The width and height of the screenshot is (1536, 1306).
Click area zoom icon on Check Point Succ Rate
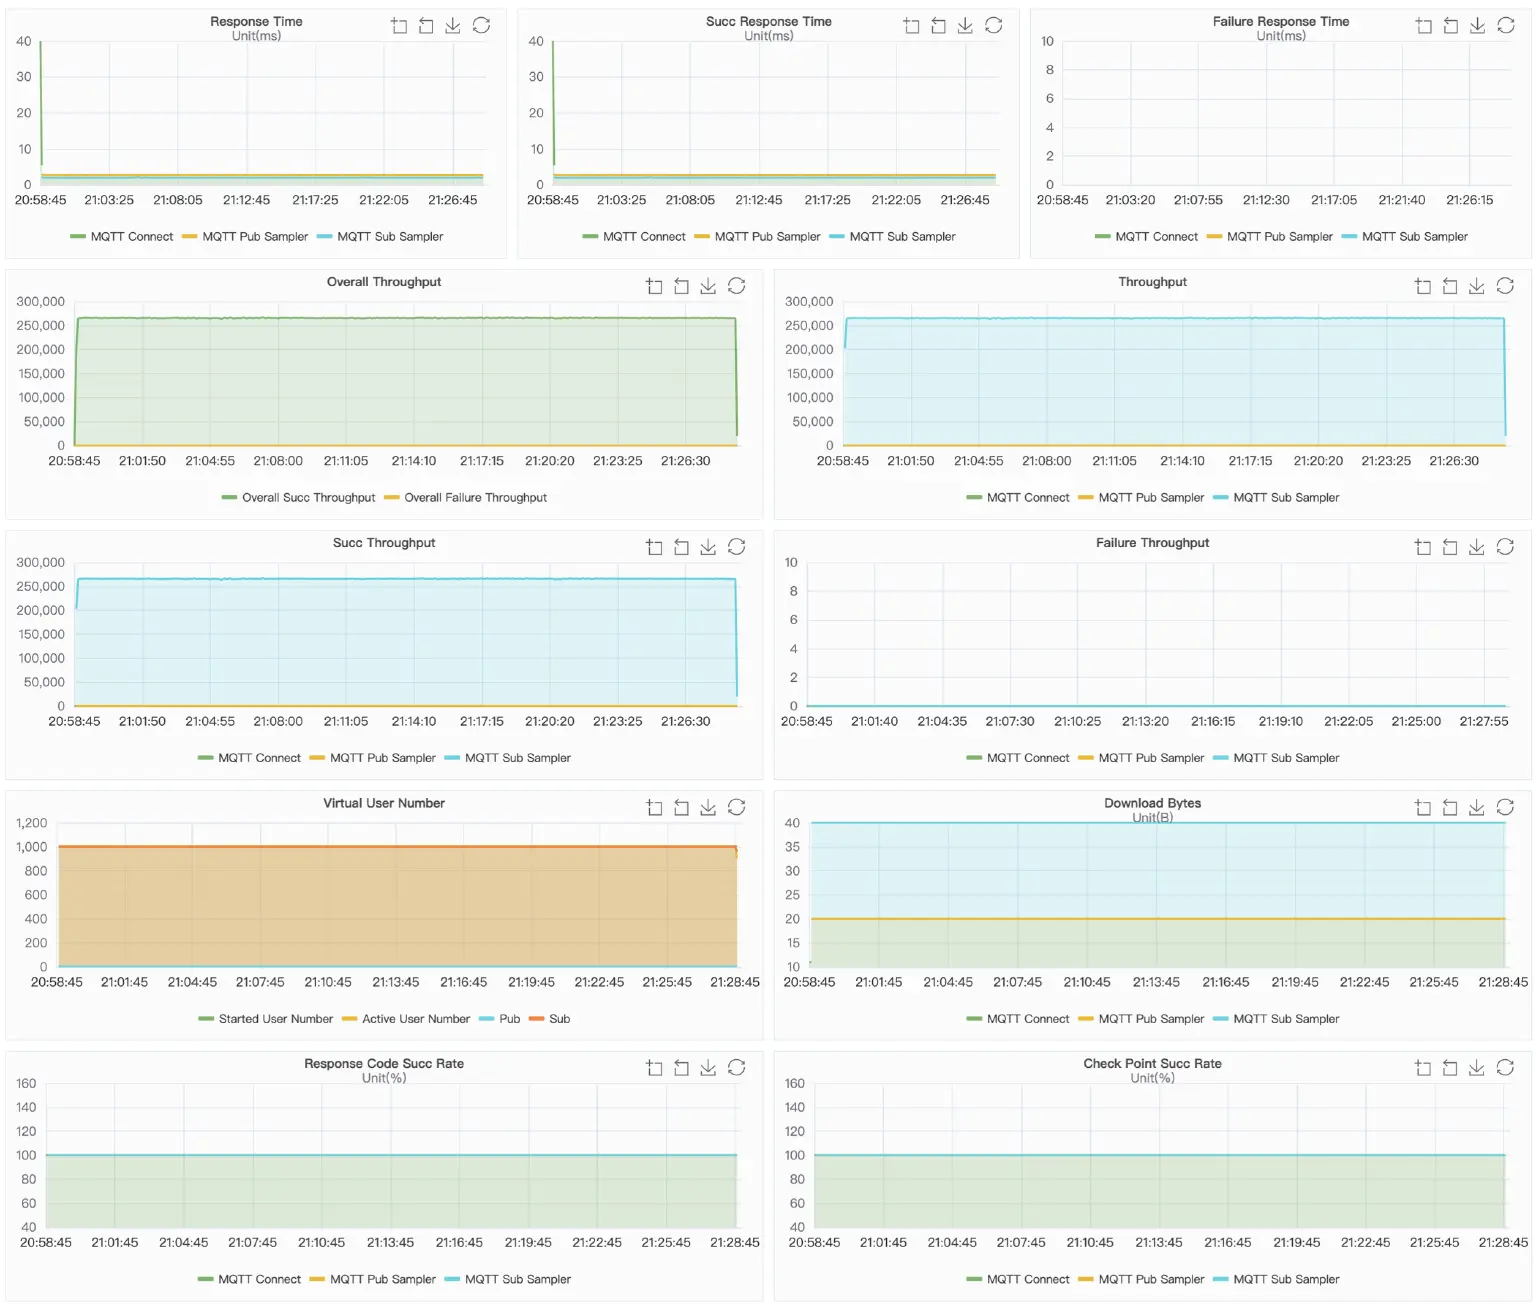(x=1423, y=1068)
